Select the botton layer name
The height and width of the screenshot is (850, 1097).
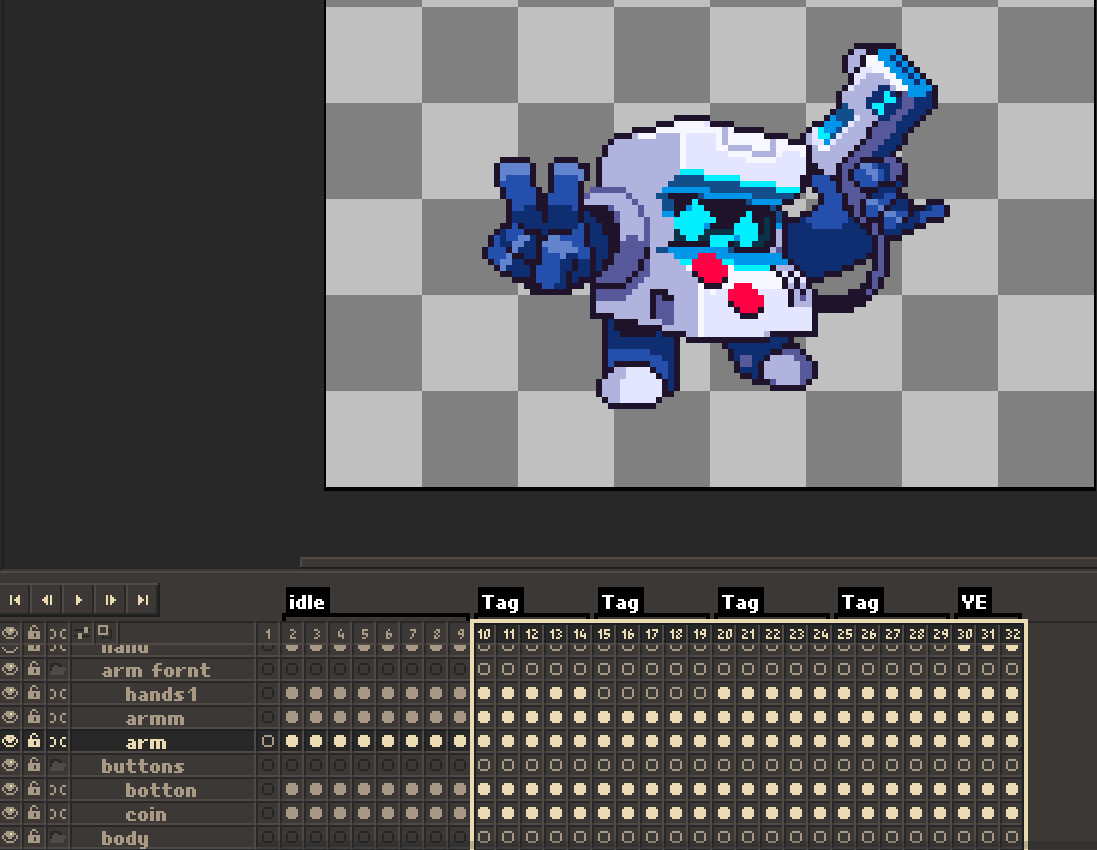[161, 790]
